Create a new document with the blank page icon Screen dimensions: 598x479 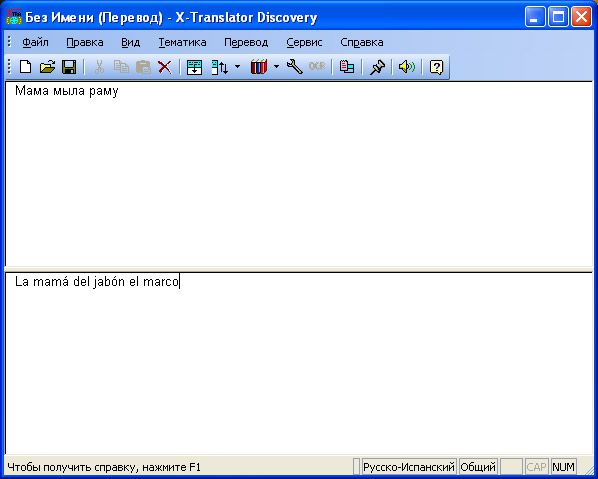[x=26, y=67]
